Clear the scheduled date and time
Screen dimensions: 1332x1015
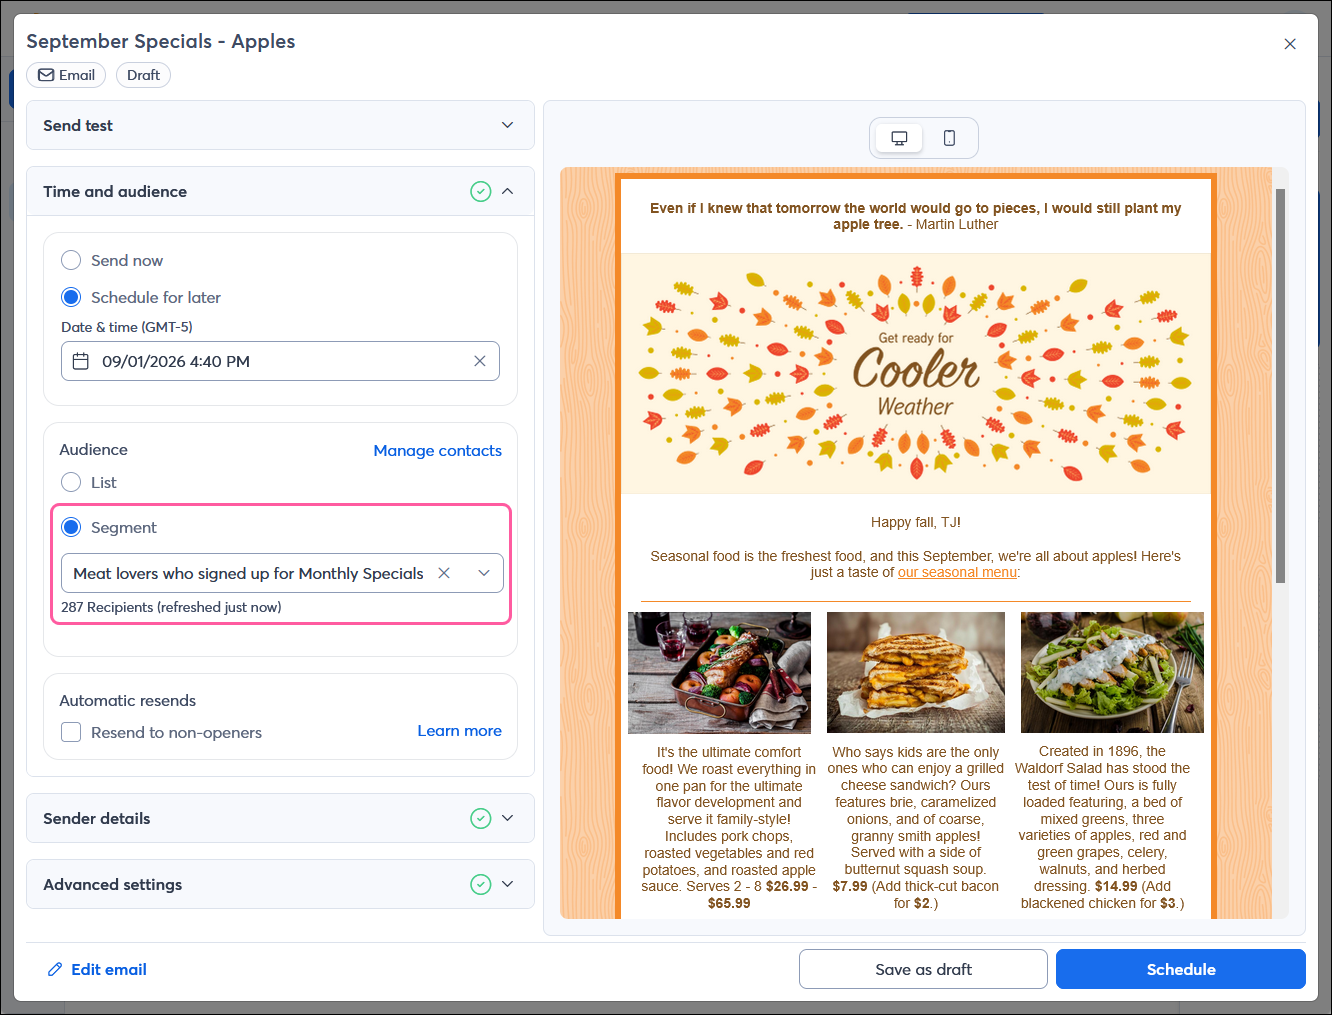pyautogui.click(x=479, y=361)
